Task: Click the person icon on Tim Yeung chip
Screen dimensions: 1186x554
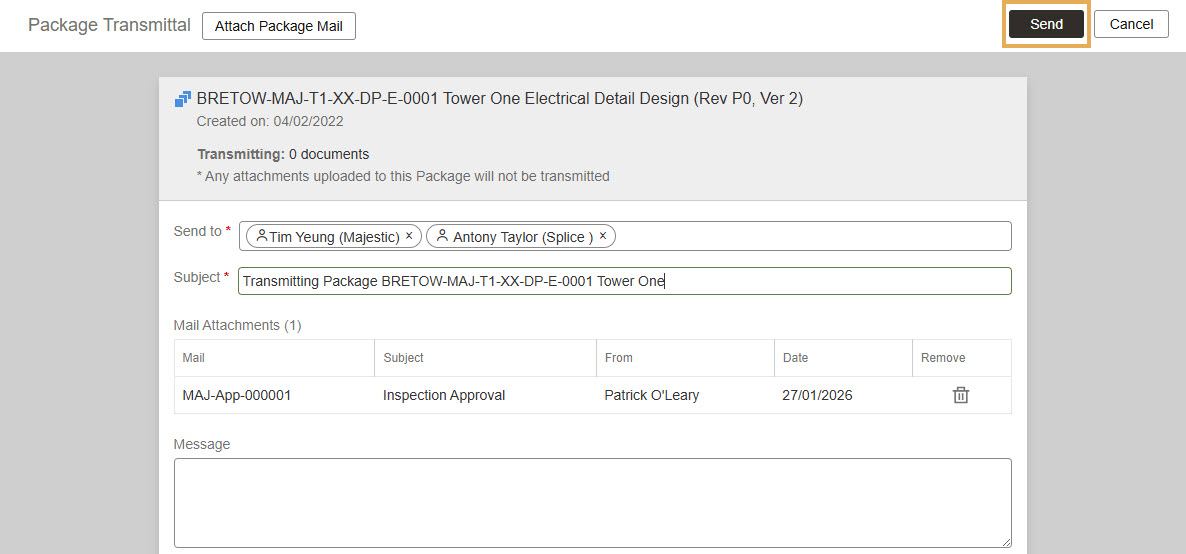Action: tap(262, 236)
